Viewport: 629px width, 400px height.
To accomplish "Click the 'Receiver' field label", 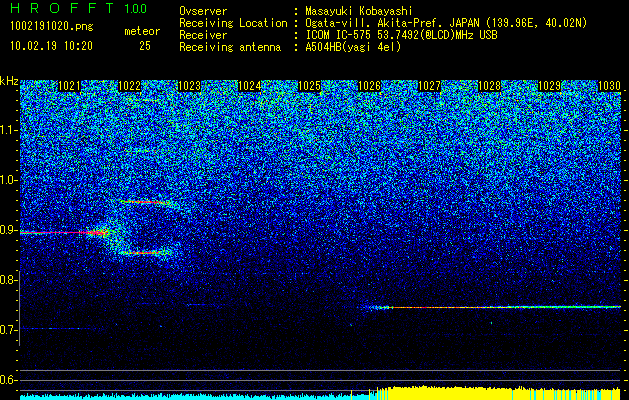I will (203, 35).
